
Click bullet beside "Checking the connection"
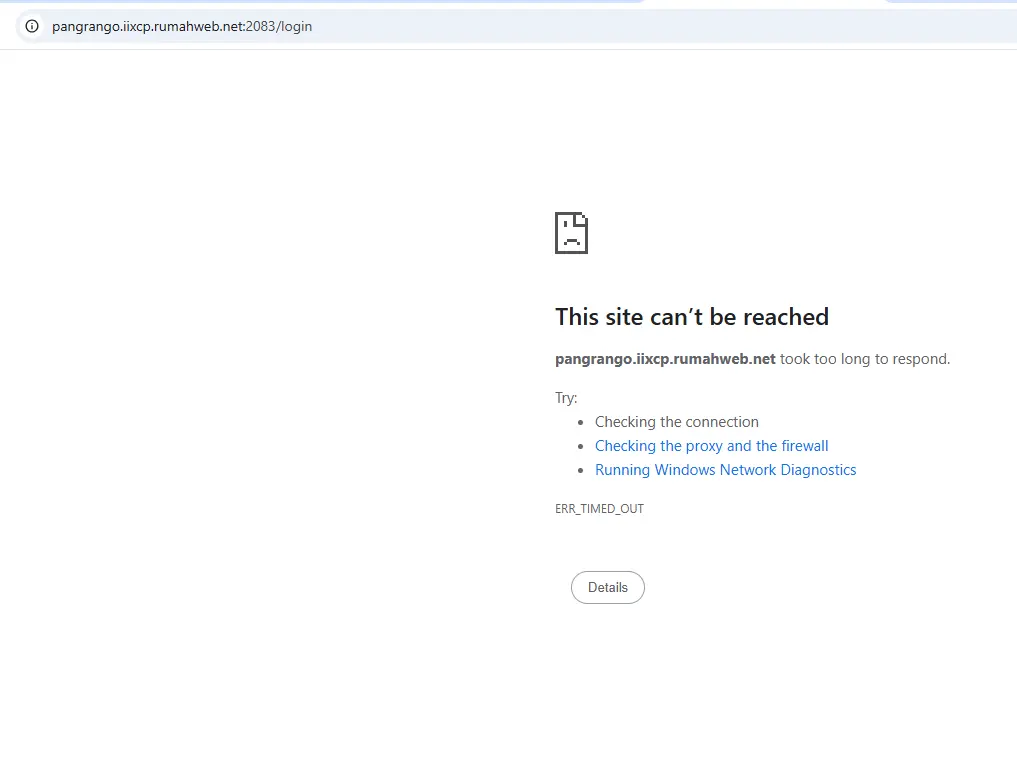coord(580,422)
